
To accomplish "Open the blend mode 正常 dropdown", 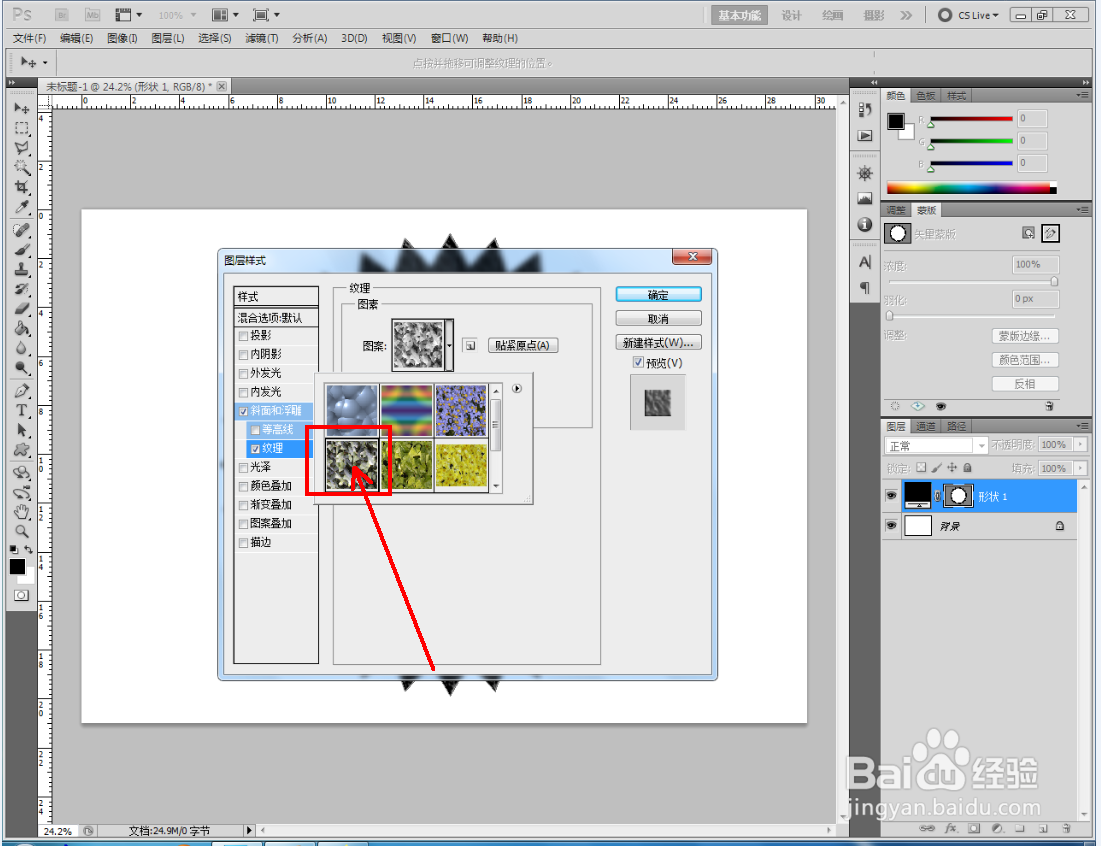I will tap(936, 445).
